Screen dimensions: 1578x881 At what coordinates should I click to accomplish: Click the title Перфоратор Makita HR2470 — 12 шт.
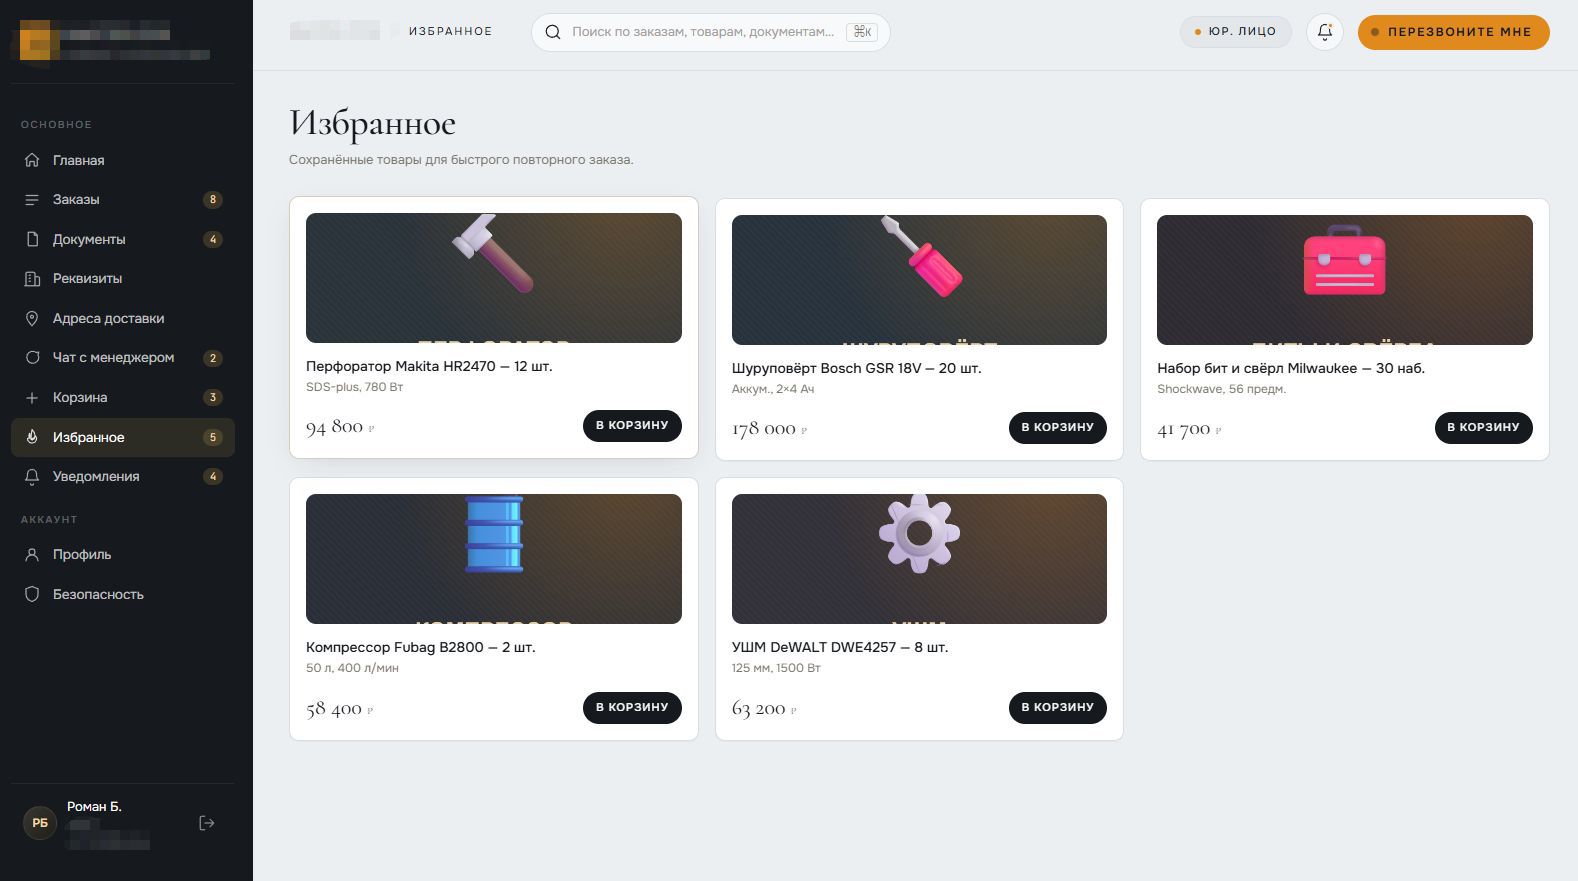(x=429, y=367)
